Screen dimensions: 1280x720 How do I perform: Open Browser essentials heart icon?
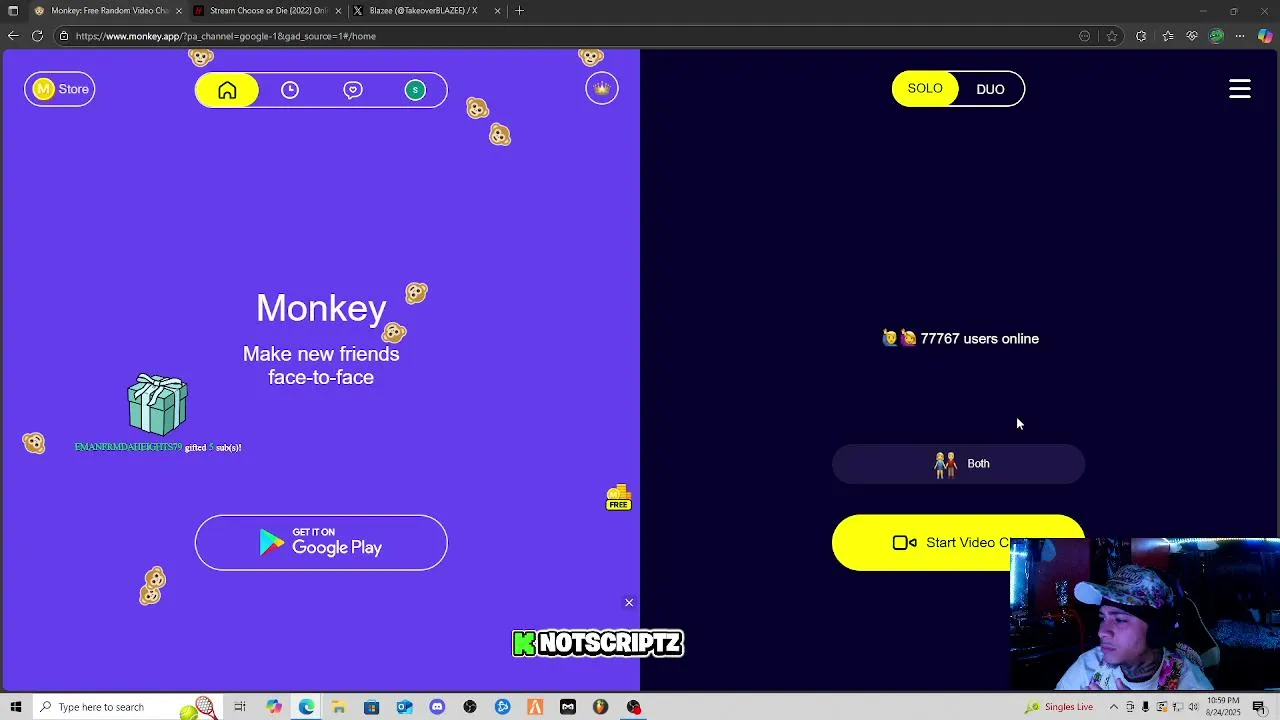click(1192, 36)
